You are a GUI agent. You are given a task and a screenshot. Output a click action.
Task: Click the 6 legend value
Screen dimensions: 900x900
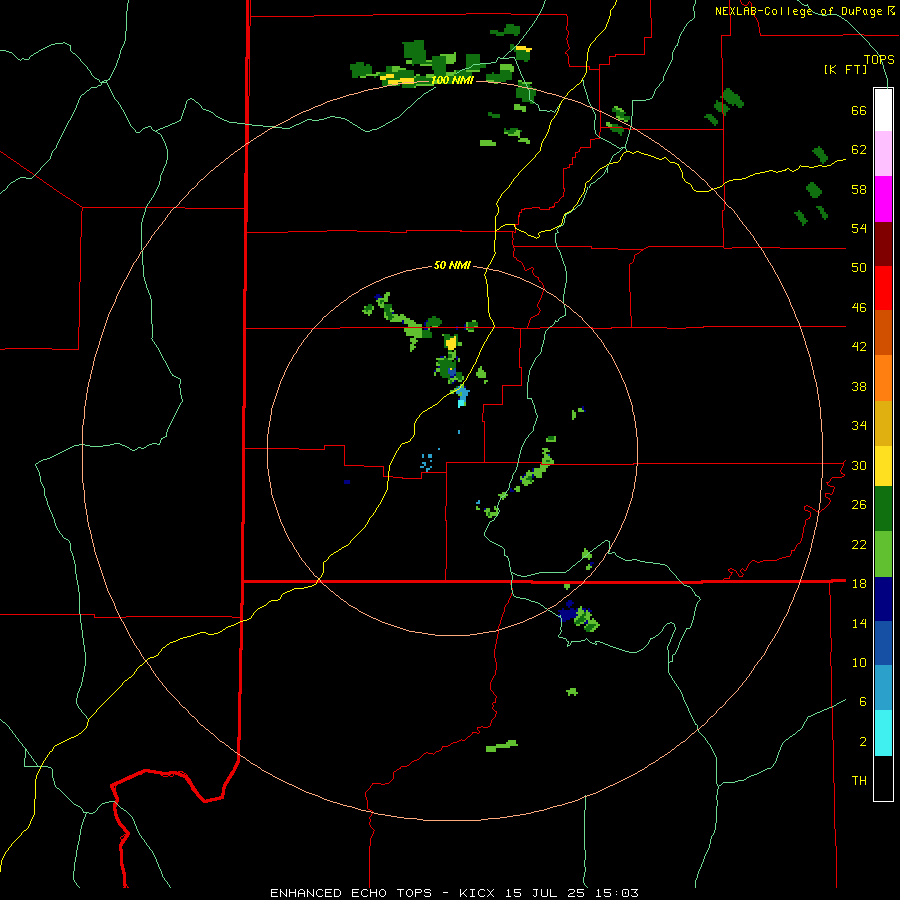(863, 702)
